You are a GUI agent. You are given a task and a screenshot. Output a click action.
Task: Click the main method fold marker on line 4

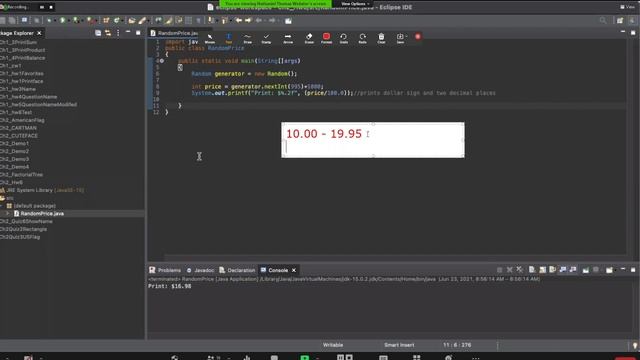(162, 61)
